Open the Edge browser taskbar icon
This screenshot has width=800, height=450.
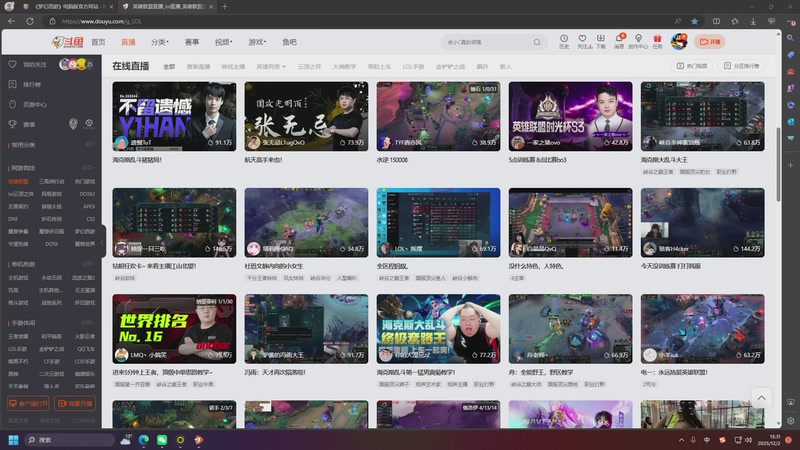(144, 440)
